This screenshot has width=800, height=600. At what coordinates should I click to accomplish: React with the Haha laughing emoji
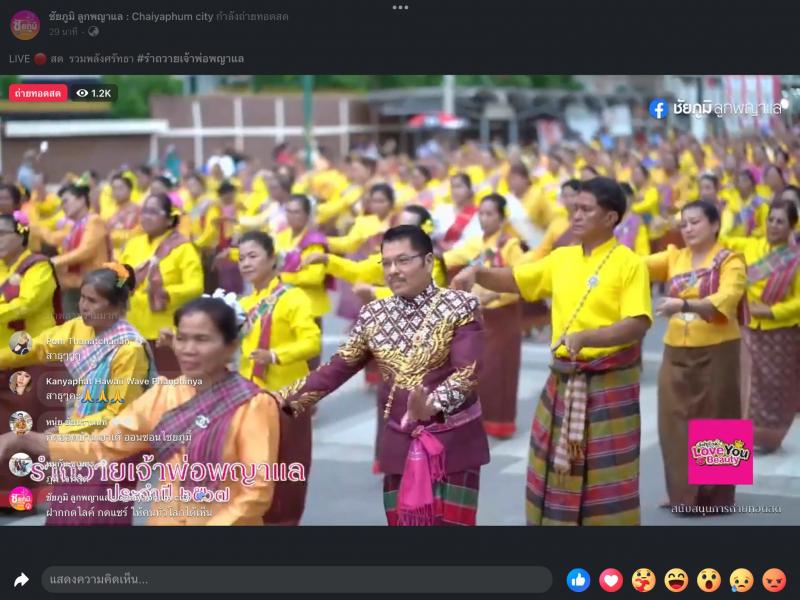676,580
